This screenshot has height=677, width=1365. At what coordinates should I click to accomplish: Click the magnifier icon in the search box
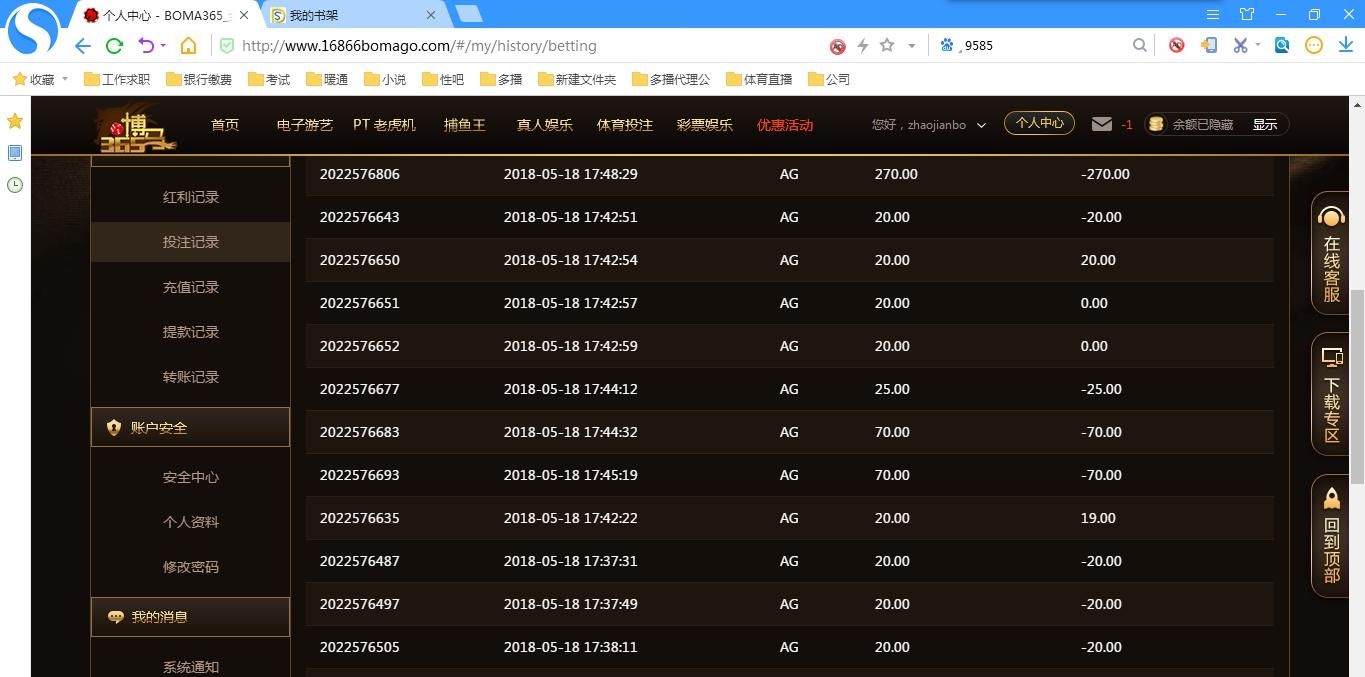pyautogui.click(x=1140, y=46)
